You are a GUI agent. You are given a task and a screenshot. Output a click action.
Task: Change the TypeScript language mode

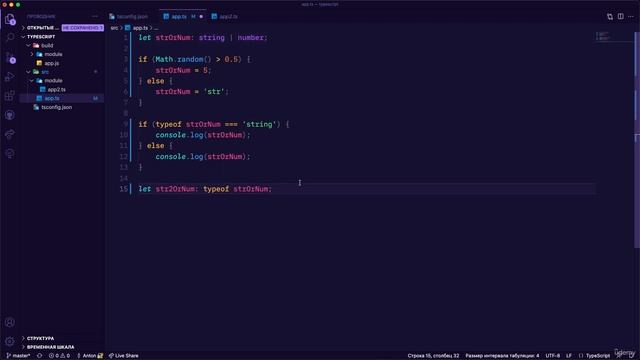tap(598, 356)
